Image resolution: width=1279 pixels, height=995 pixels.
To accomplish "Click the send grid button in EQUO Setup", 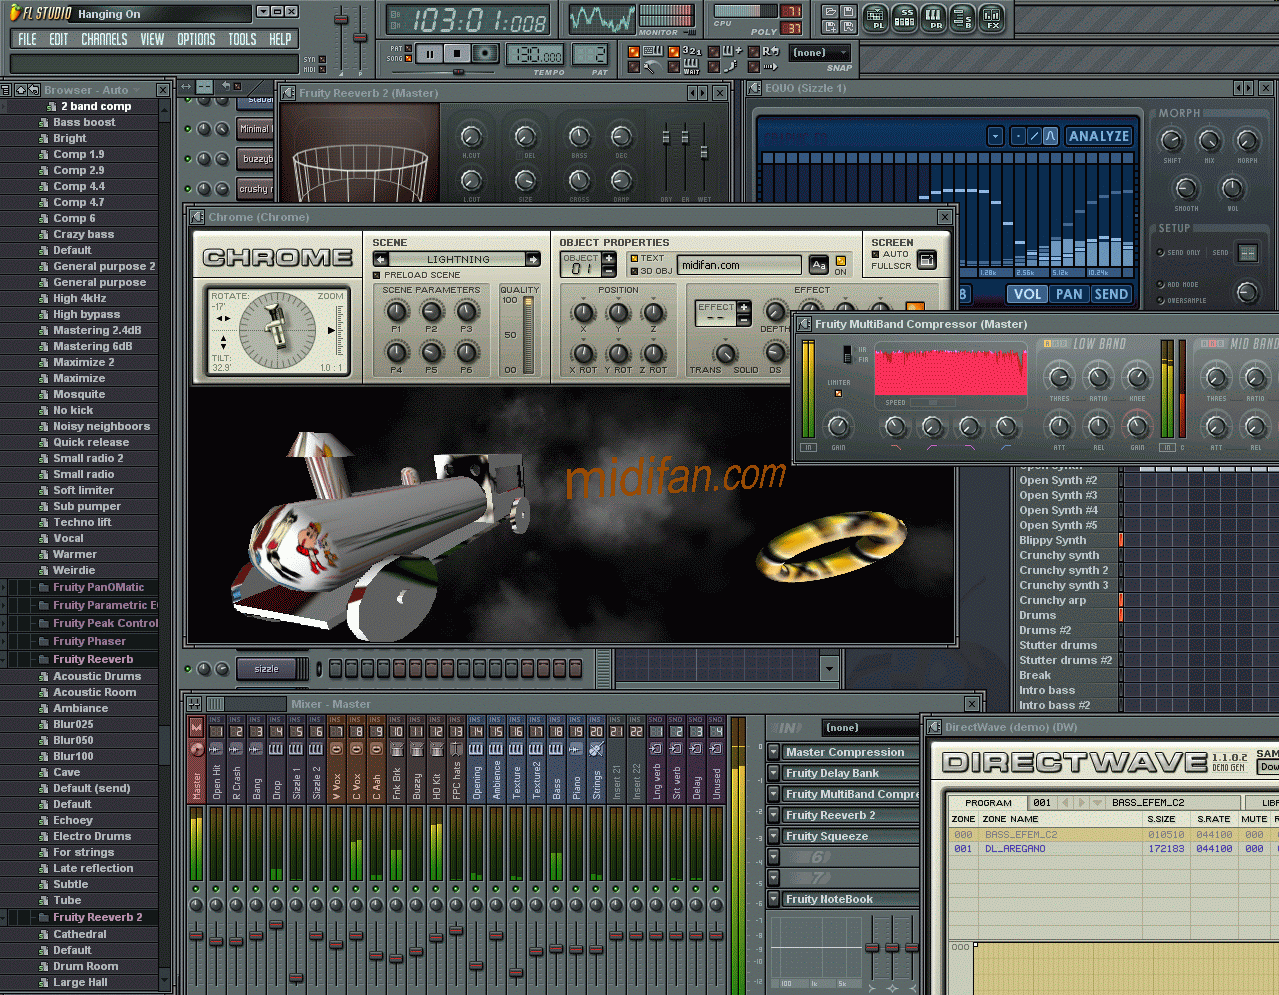I will point(1247,253).
